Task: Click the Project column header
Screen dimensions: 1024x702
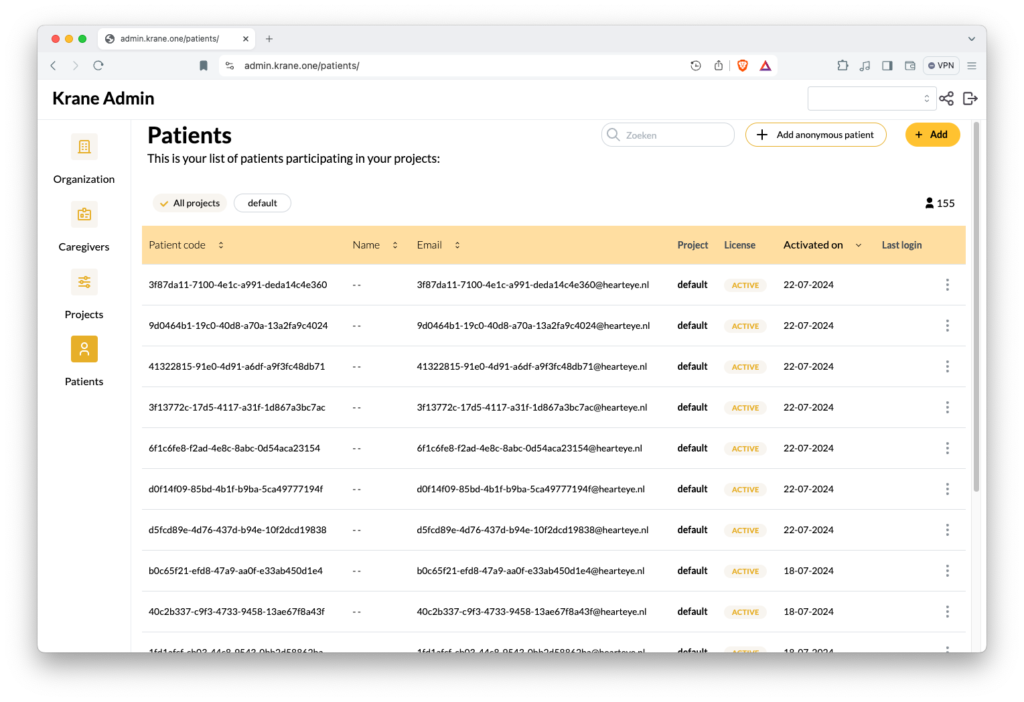Action: click(x=692, y=245)
